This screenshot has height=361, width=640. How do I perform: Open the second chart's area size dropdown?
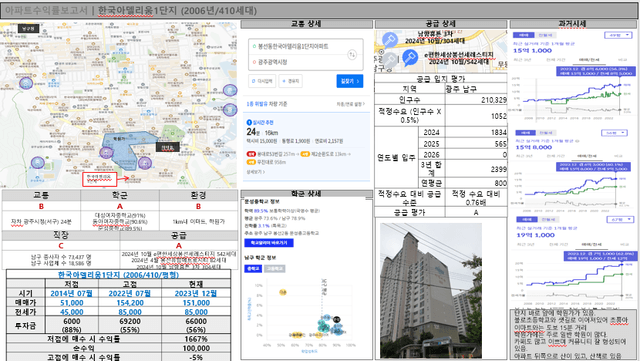[x=614, y=133]
